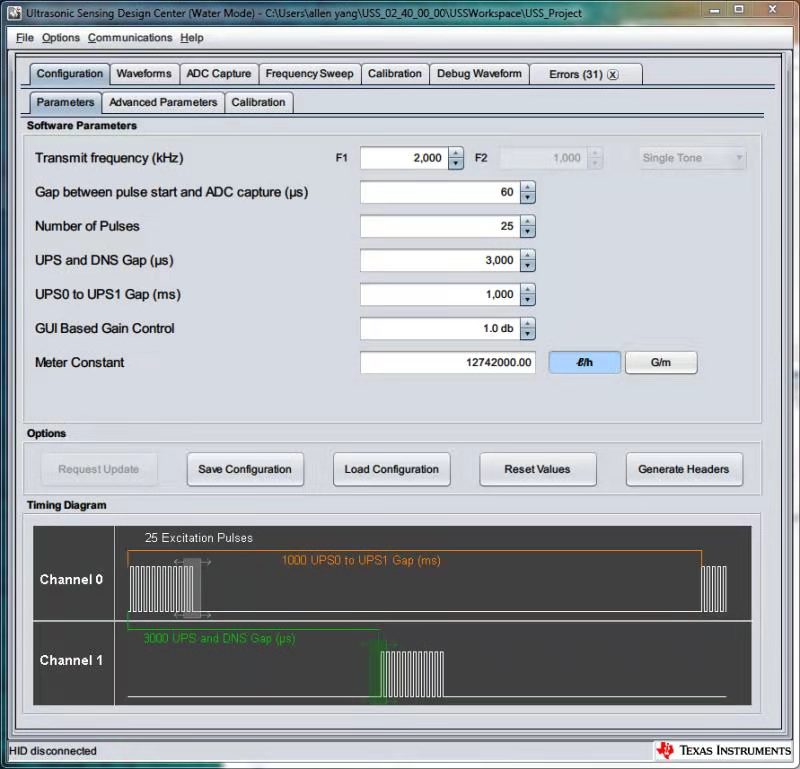Decrease UPS0 to UPS1 Gap value
This screenshot has width=800, height=769.
(x=528, y=301)
